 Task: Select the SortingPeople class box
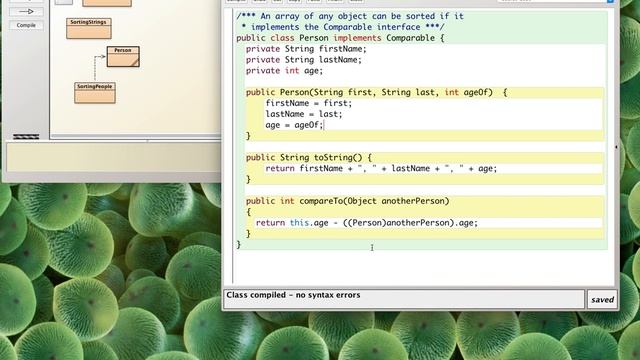95,93
